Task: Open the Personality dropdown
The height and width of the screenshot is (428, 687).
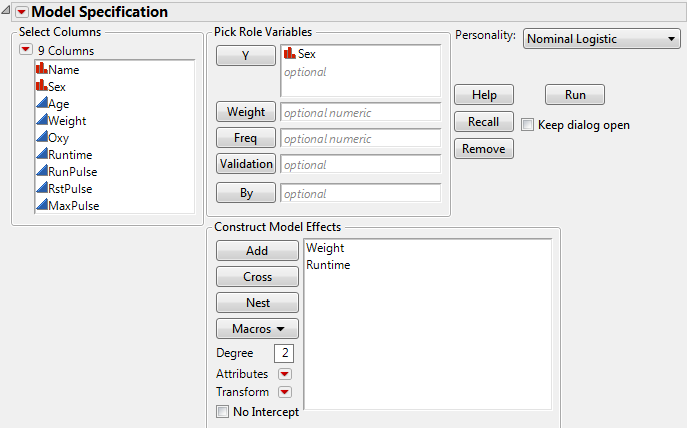Action: pyautogui.click(x=601, y=39)
